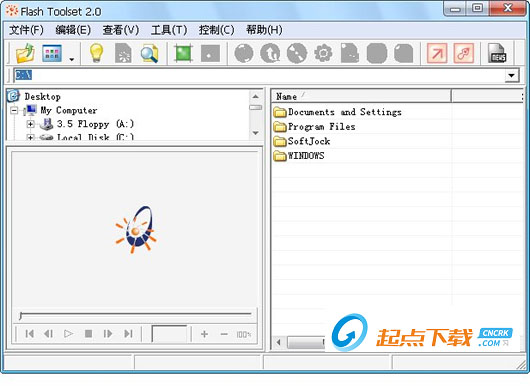Image resolution: width=530 pixels, height=390 pixels.
Task: Jump to last frame button
Action: [128, 334]
